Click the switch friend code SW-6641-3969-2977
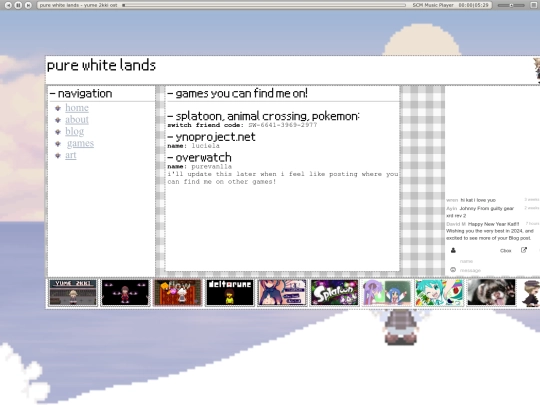Image resolution: width=540 pixels, height=405 pixels. [283, 125]
